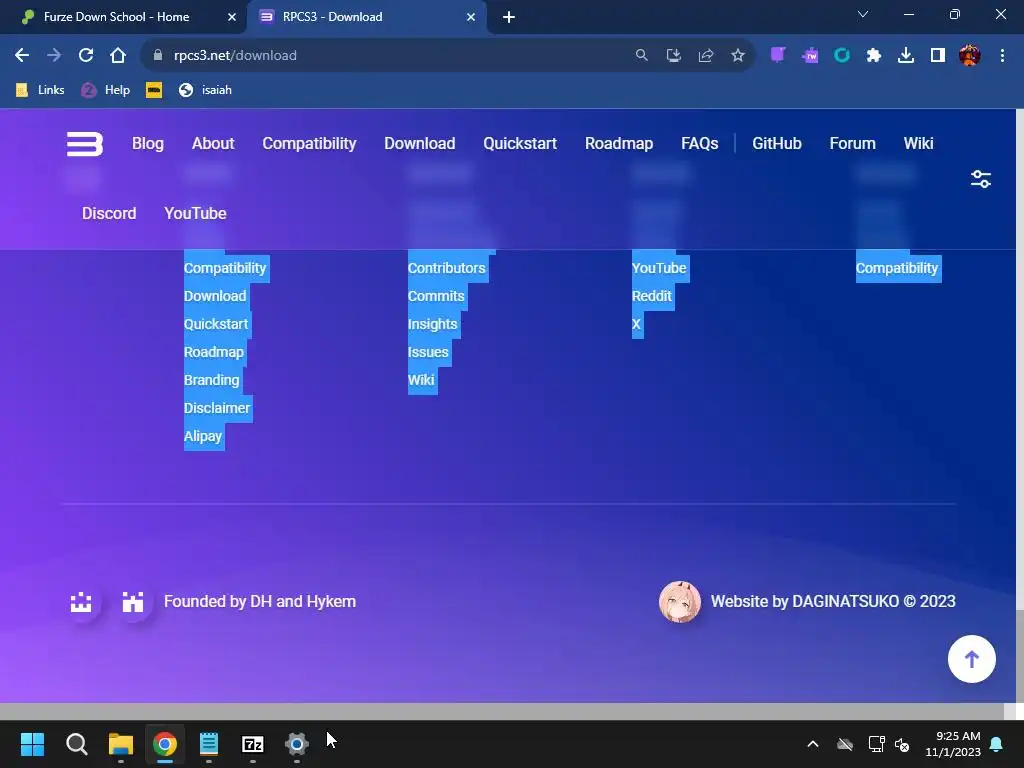
Task: Open Blog in the navigation bar
Action: tap(148, 144)
